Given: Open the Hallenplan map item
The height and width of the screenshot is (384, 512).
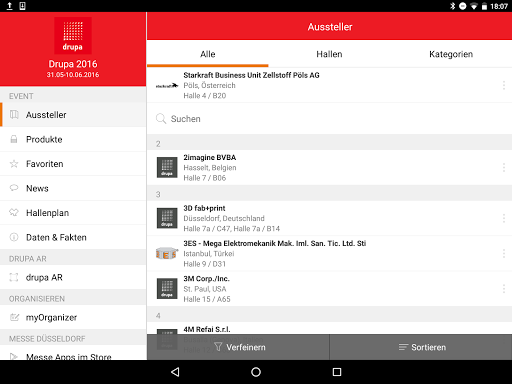Looking at the screenshot, I should [x=73, y=213].
